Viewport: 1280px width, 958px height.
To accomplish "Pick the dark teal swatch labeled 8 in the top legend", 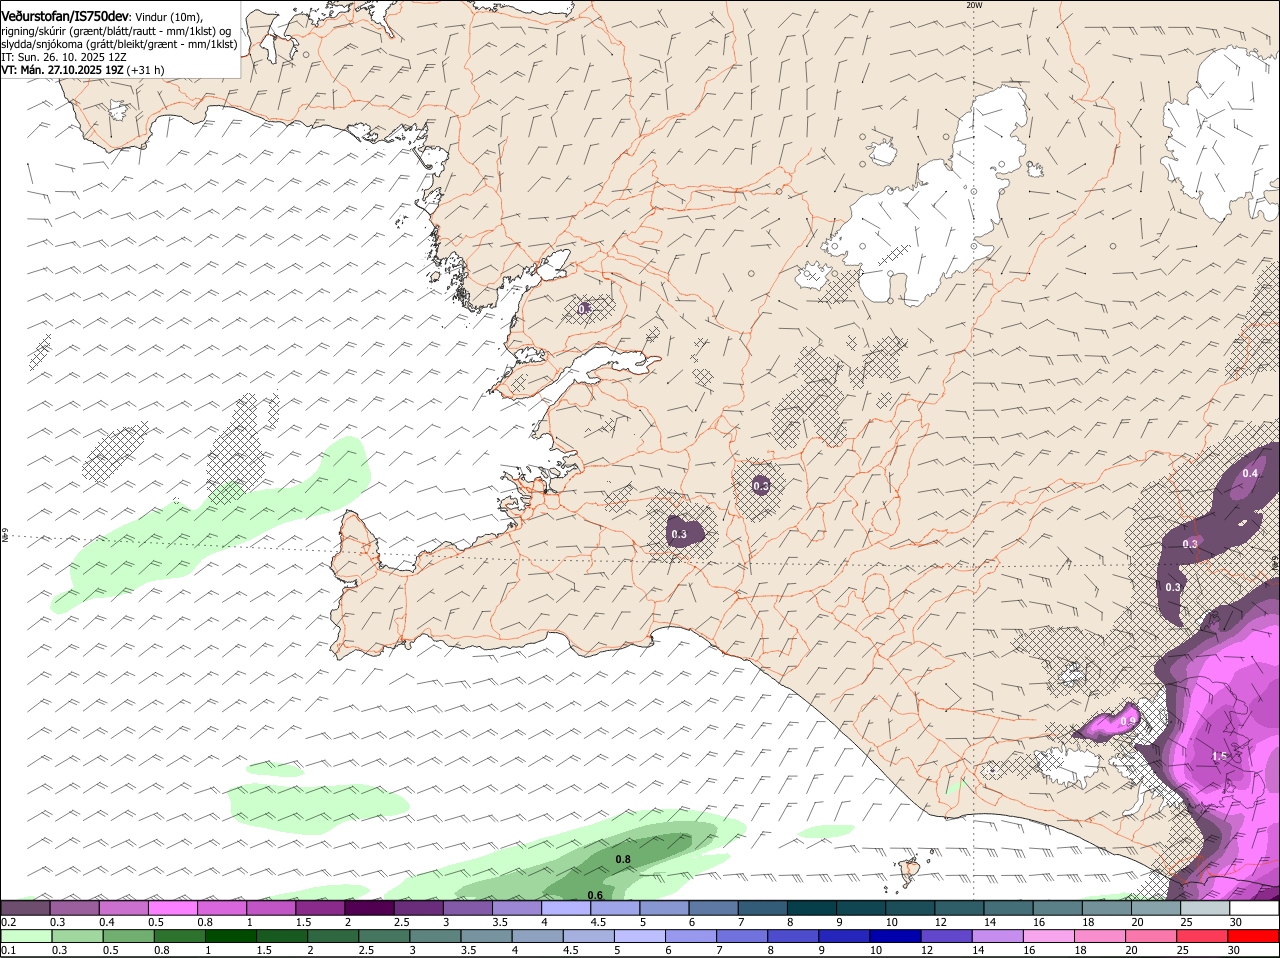I will [810, 907].
